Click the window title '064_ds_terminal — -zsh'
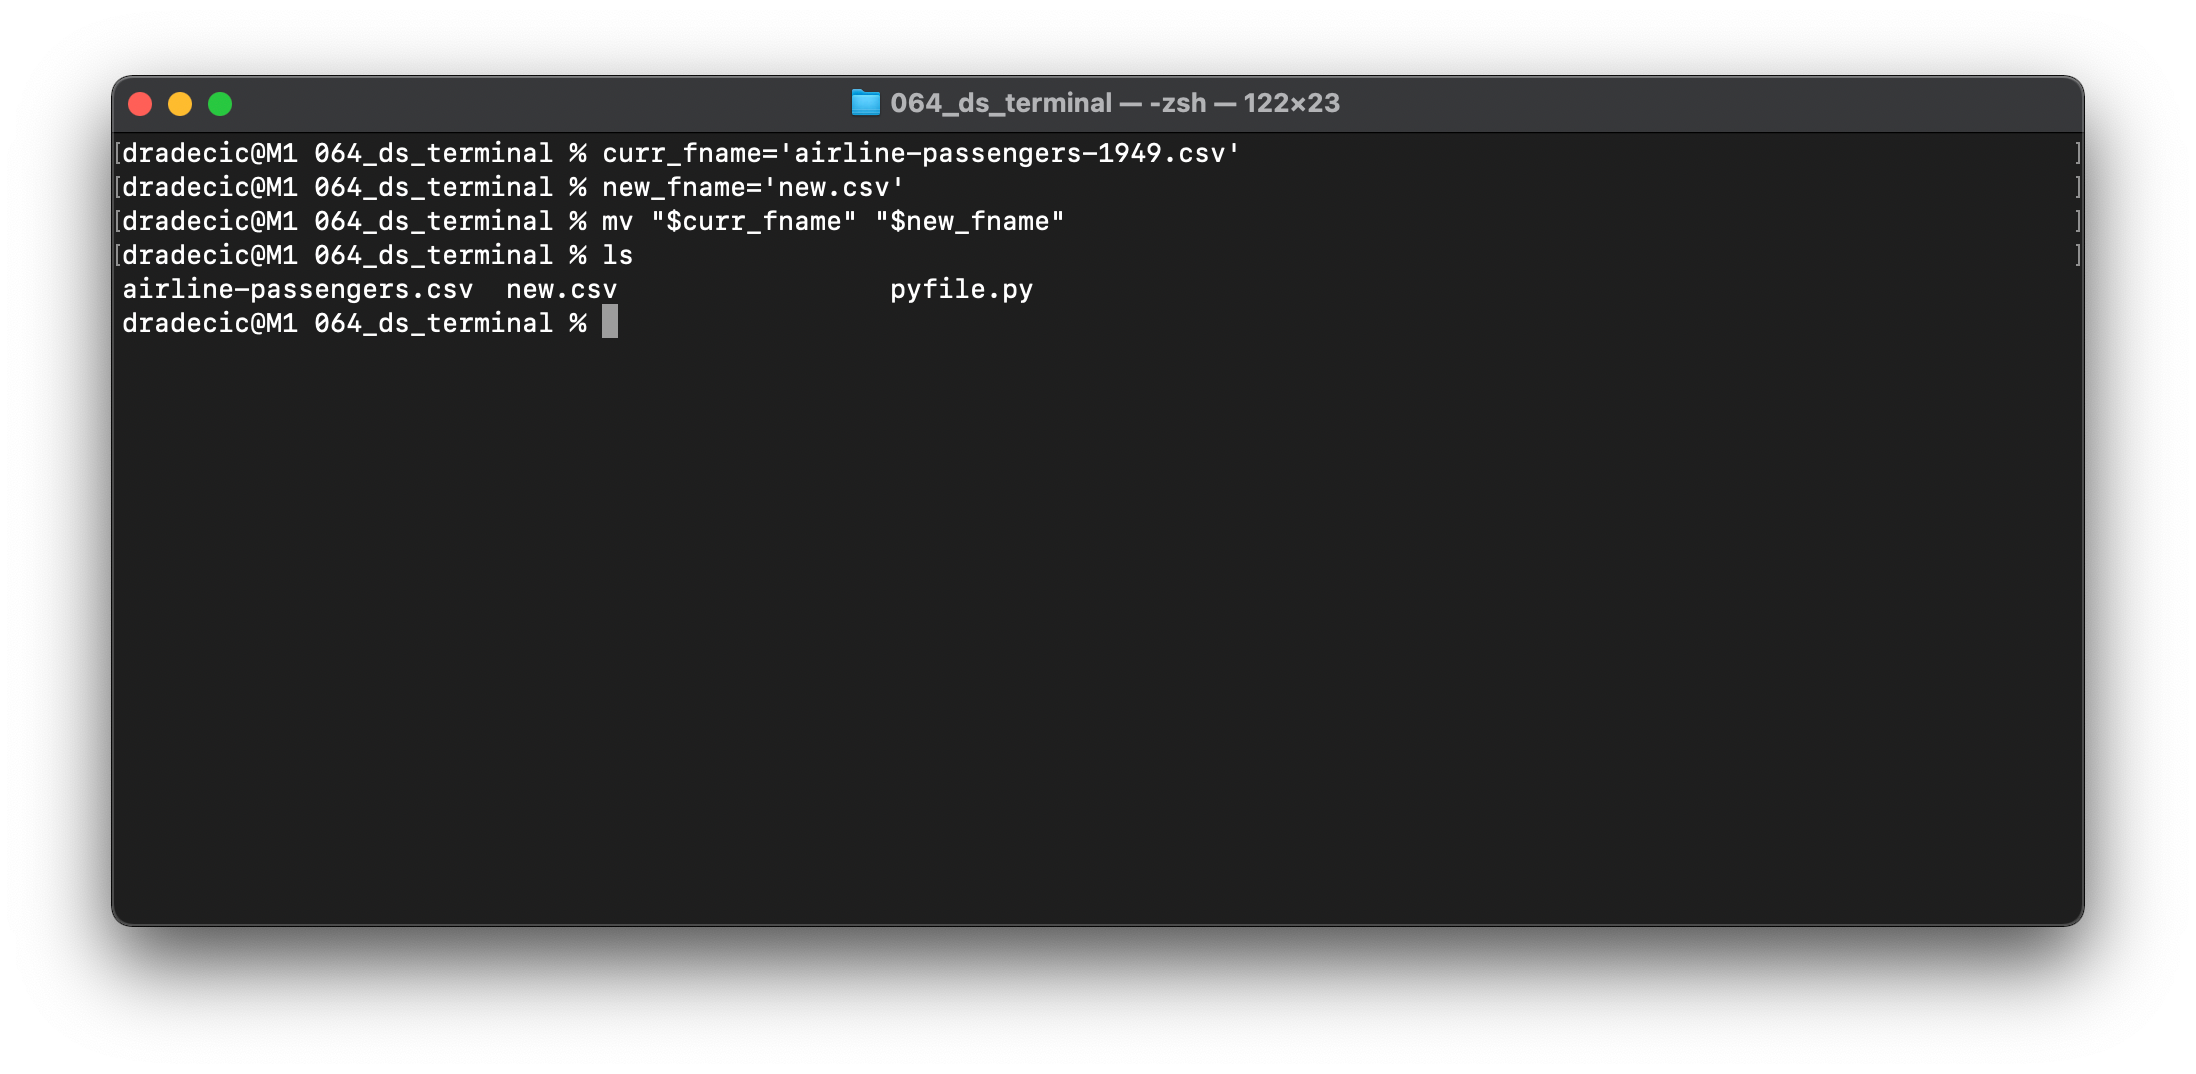Screen dimensions: 2196x1074 pos(1048,103)
